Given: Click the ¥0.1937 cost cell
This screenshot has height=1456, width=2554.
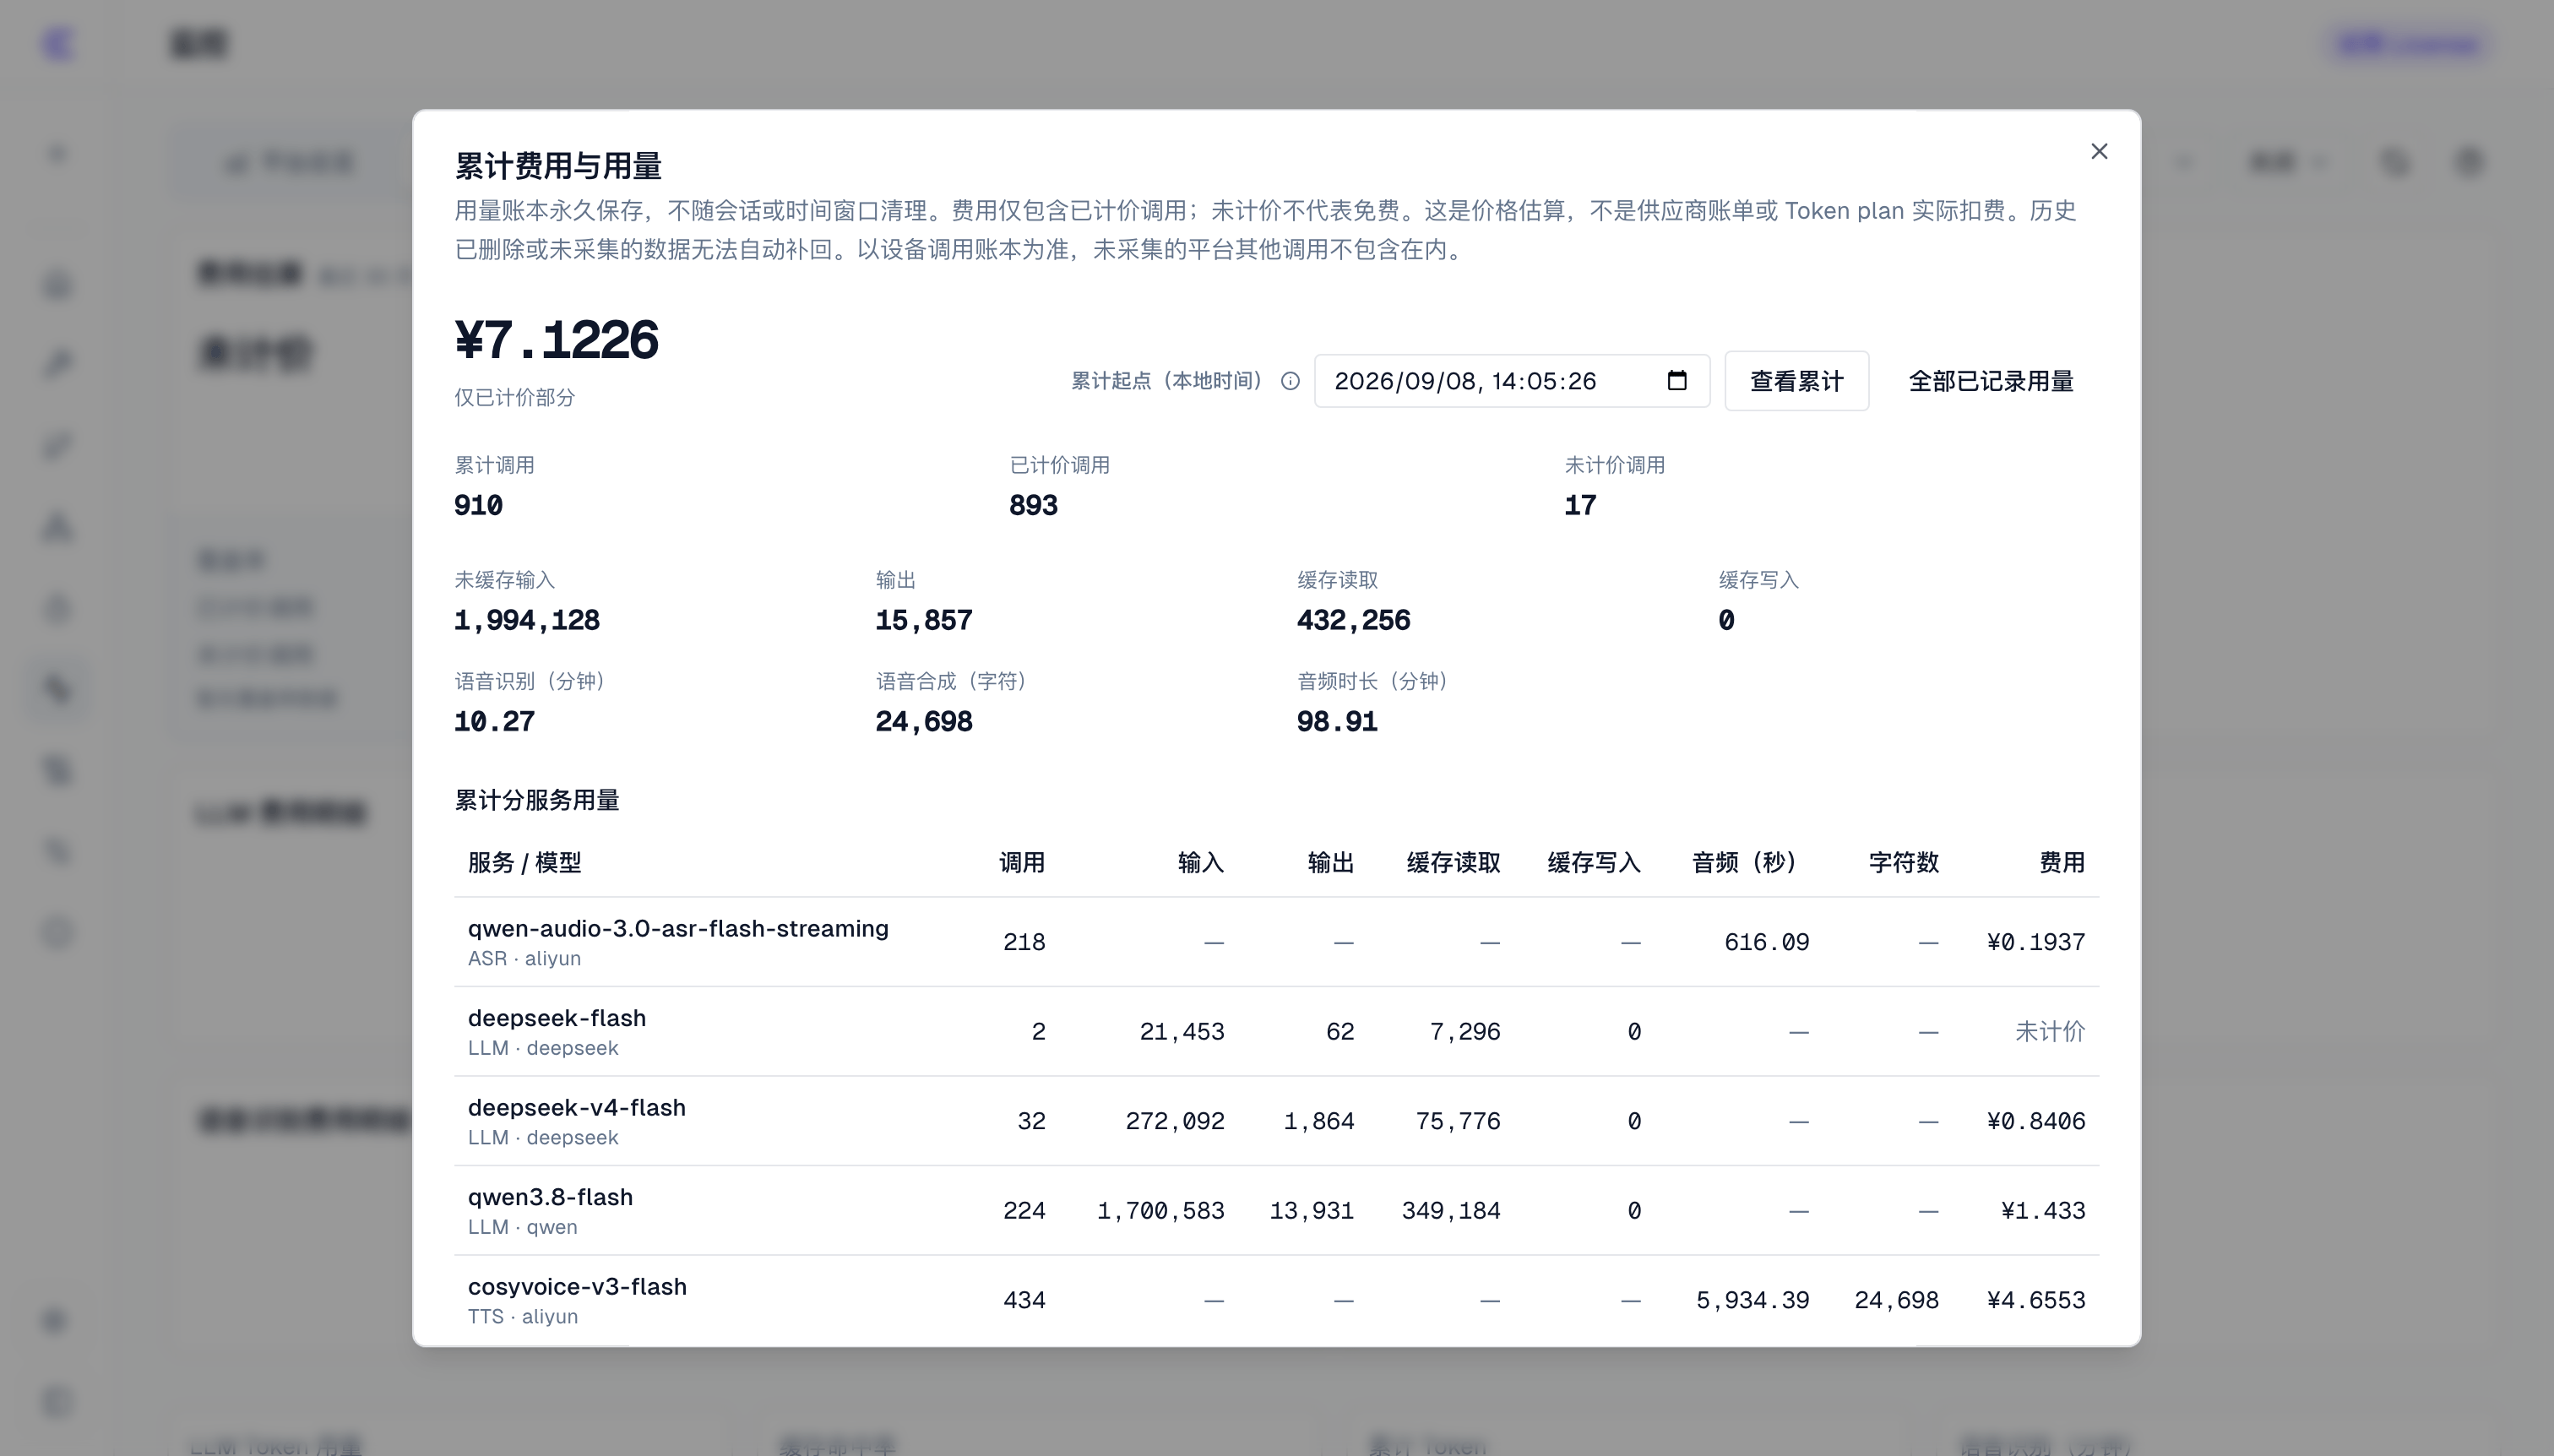Looking at the screenshot, I should [2036, 942].
